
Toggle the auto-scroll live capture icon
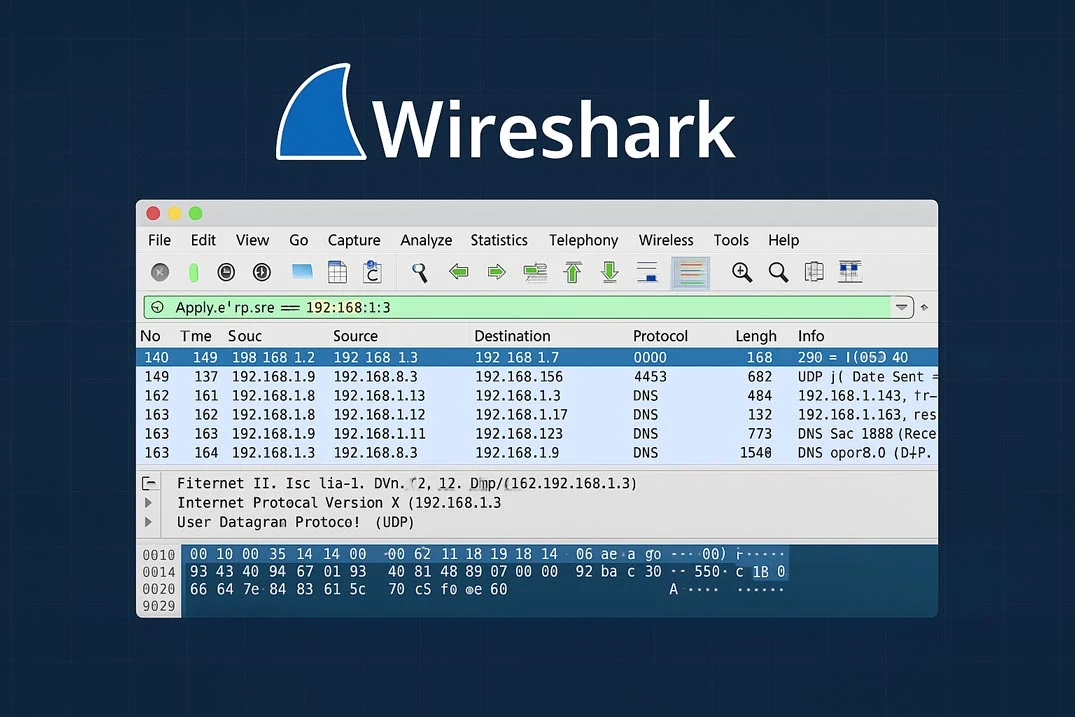coord(647,272)
